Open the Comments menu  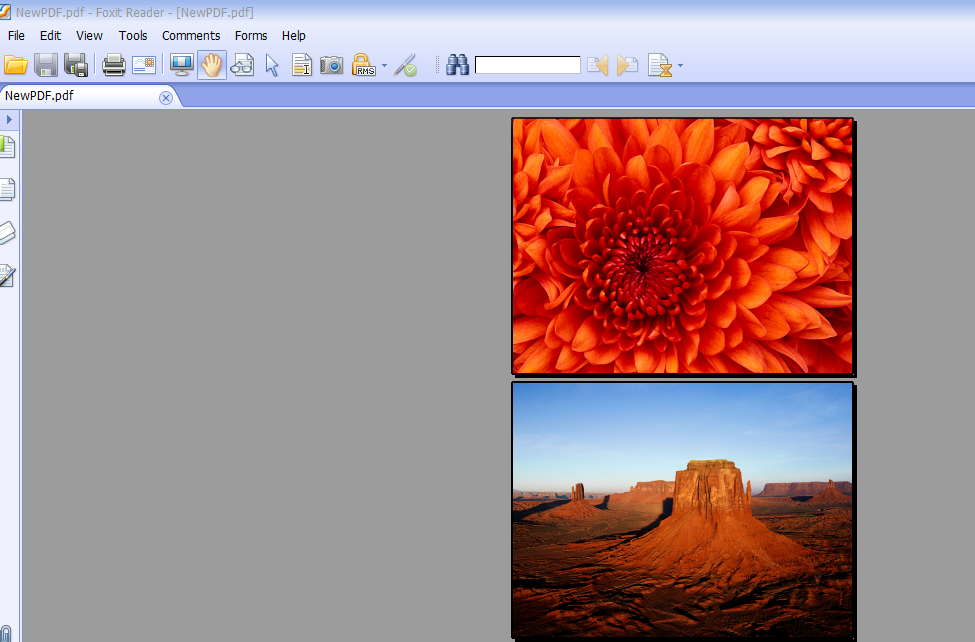(x=191, y=35)
